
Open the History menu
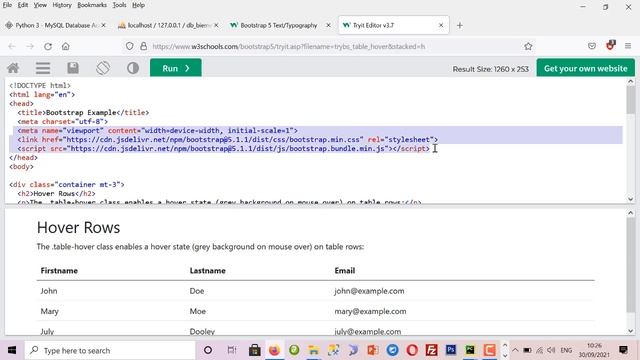pos(62,5)
